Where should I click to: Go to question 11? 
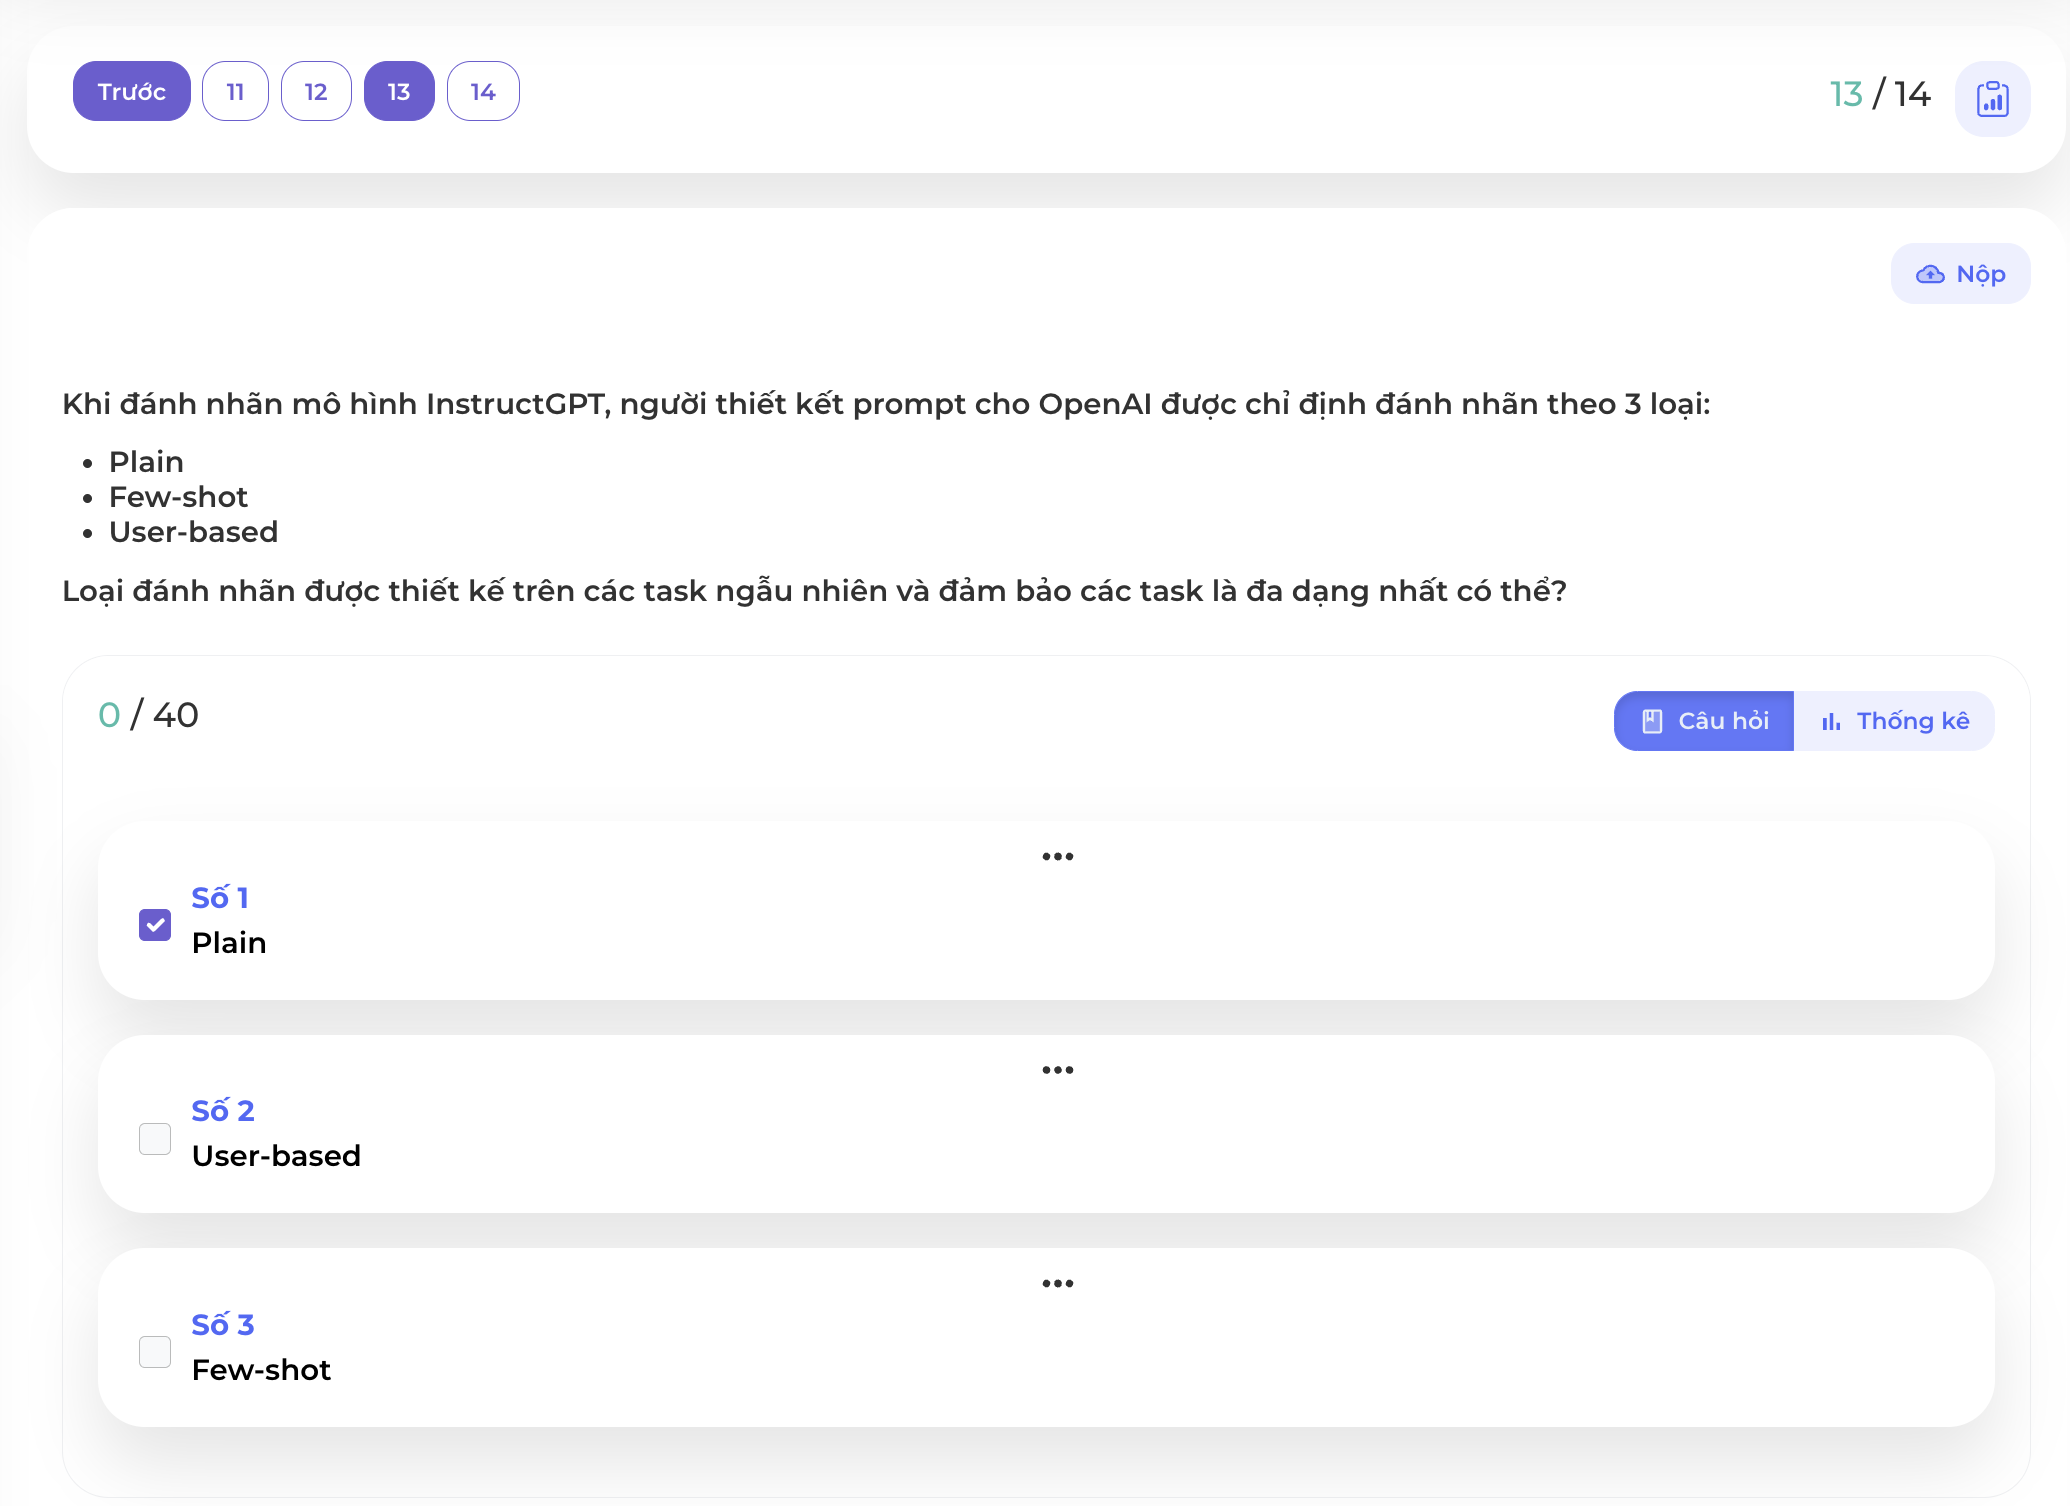235,91
